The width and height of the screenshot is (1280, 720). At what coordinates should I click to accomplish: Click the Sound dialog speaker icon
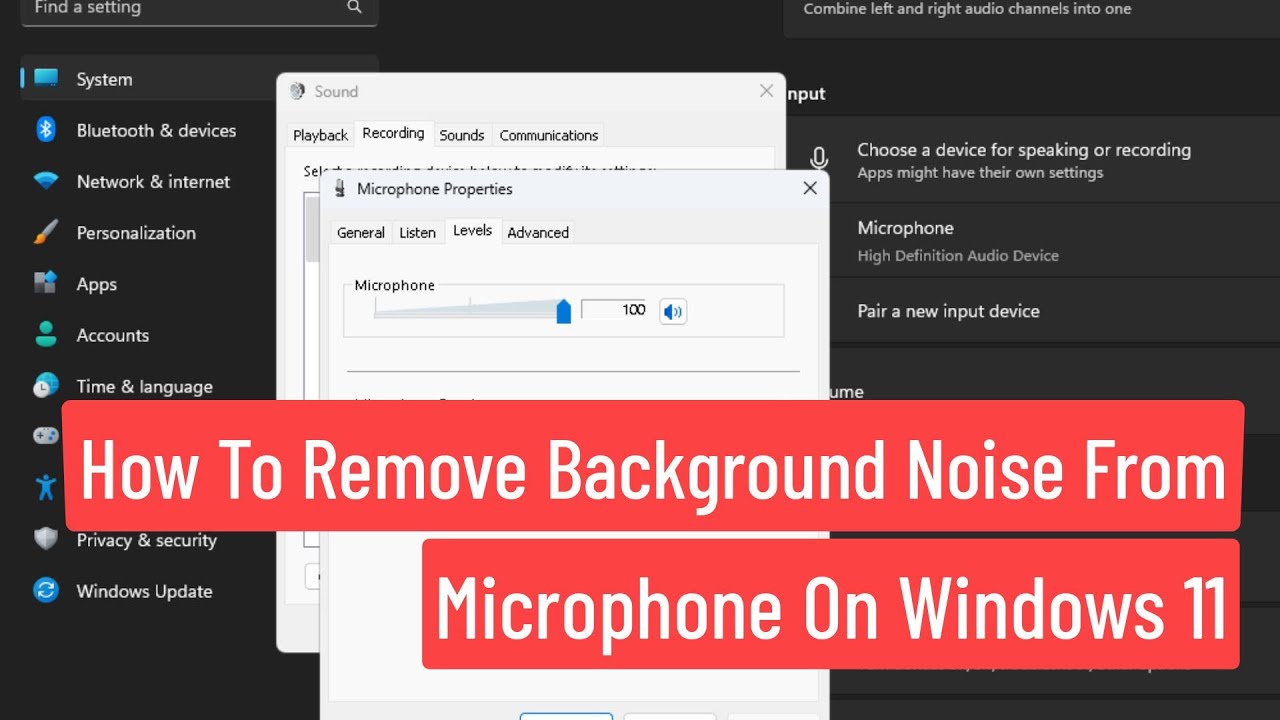coord(297,91)
